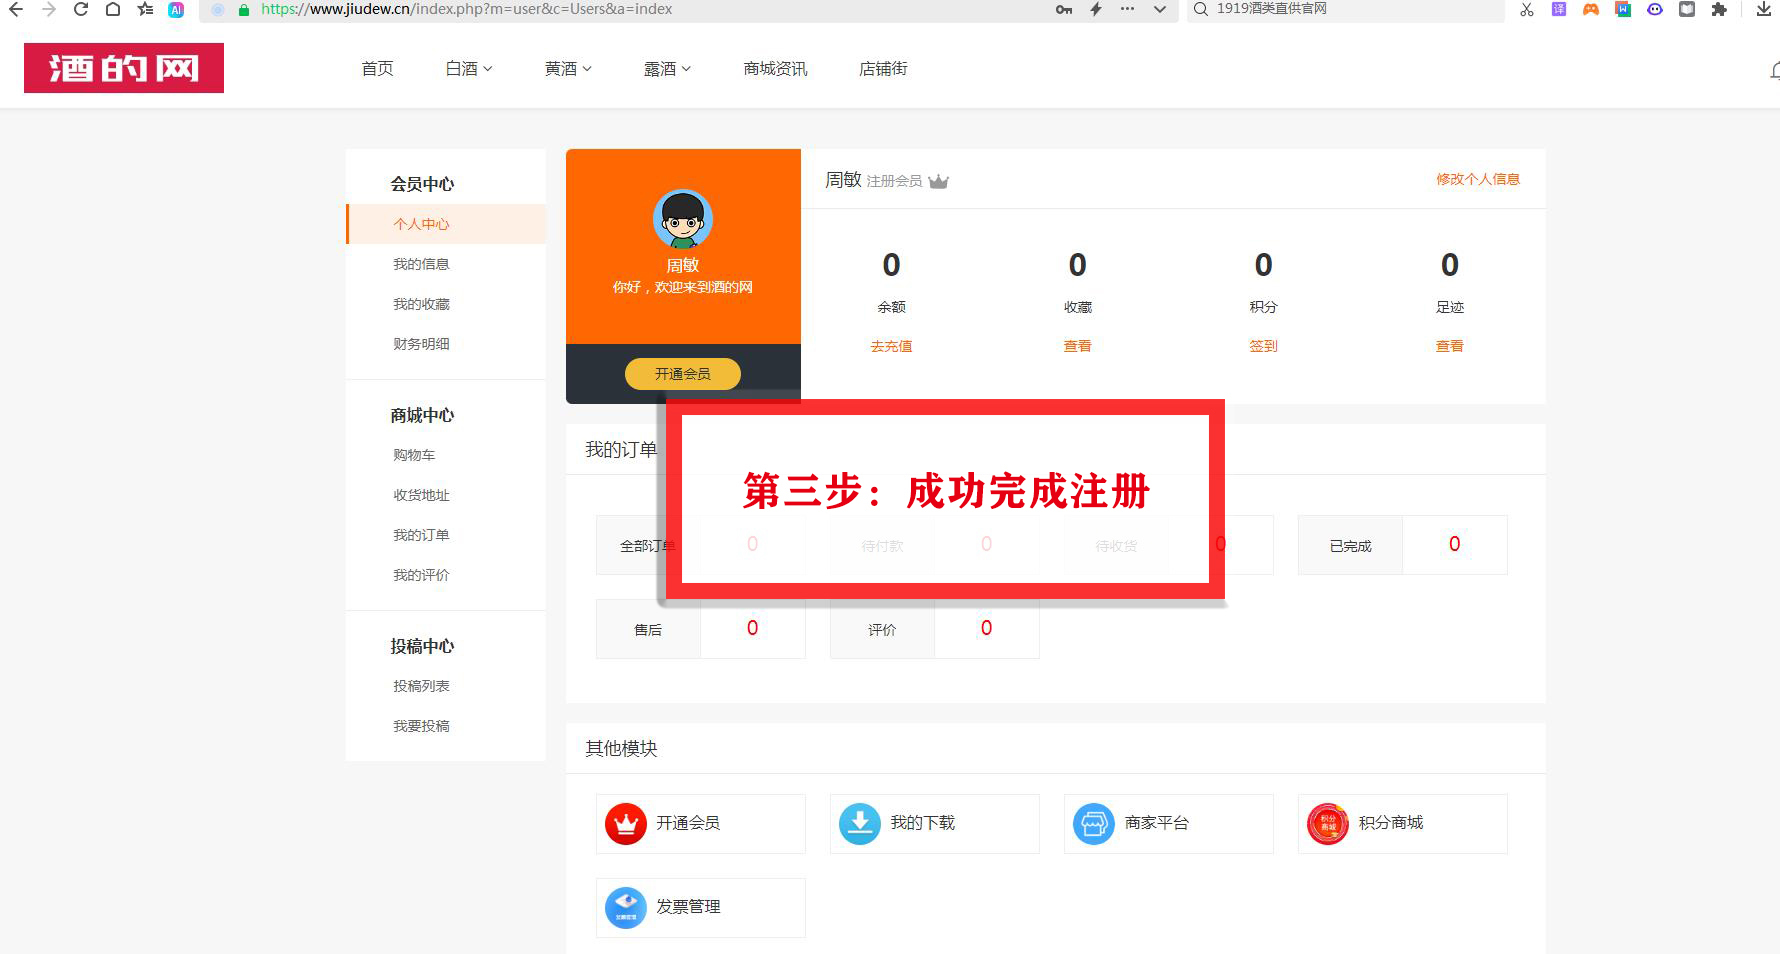The height and width of the screenshot is (954, 1780).
Task: Open 投稿列表 in the sidebar
Action: point(421,686)
